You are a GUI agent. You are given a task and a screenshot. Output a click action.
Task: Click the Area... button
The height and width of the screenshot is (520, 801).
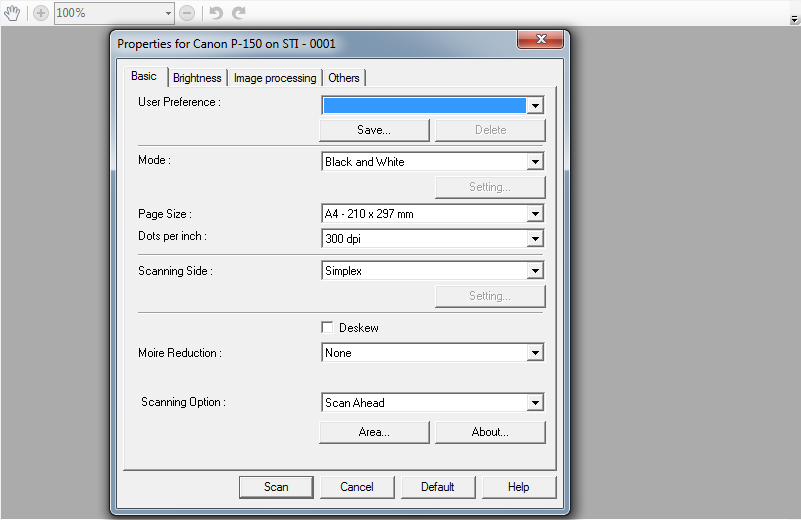click(x=374, y=432)
